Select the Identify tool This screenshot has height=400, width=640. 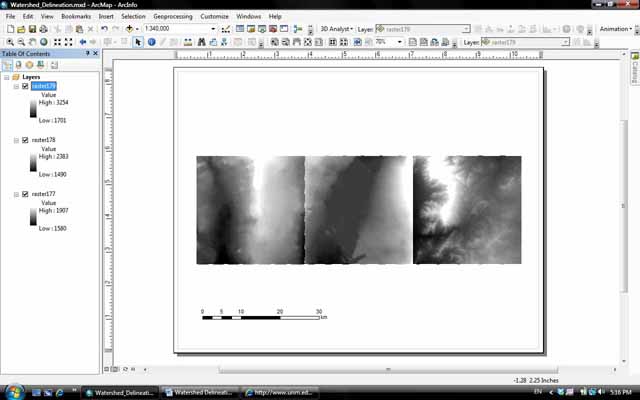pos(152,42)
